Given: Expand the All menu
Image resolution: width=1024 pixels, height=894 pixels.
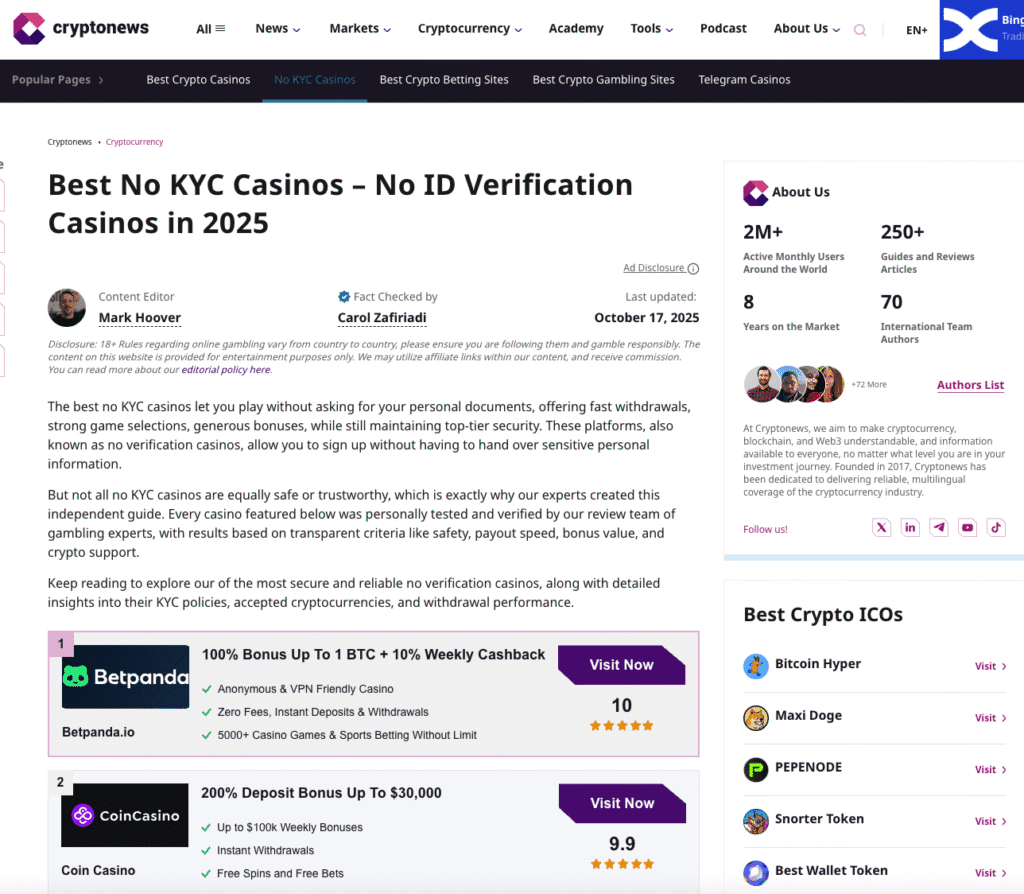Looking at the screenshot, I should 210,29.
